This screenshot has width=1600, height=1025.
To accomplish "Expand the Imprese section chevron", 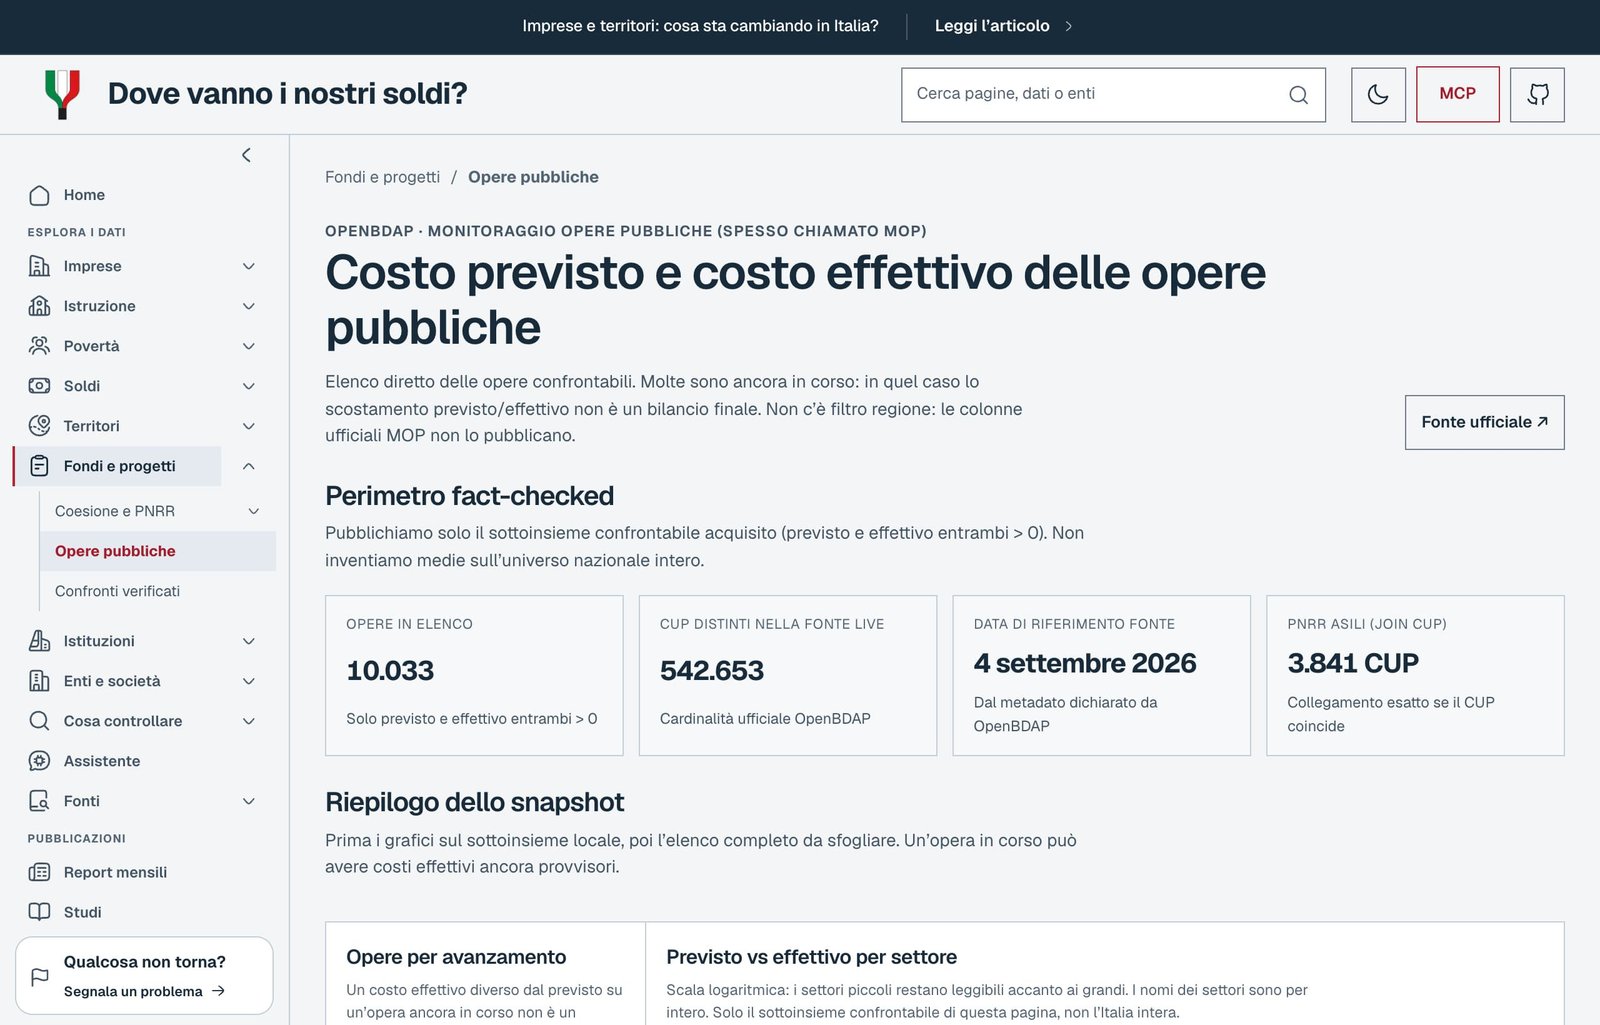I will click(x=249, y=266).
